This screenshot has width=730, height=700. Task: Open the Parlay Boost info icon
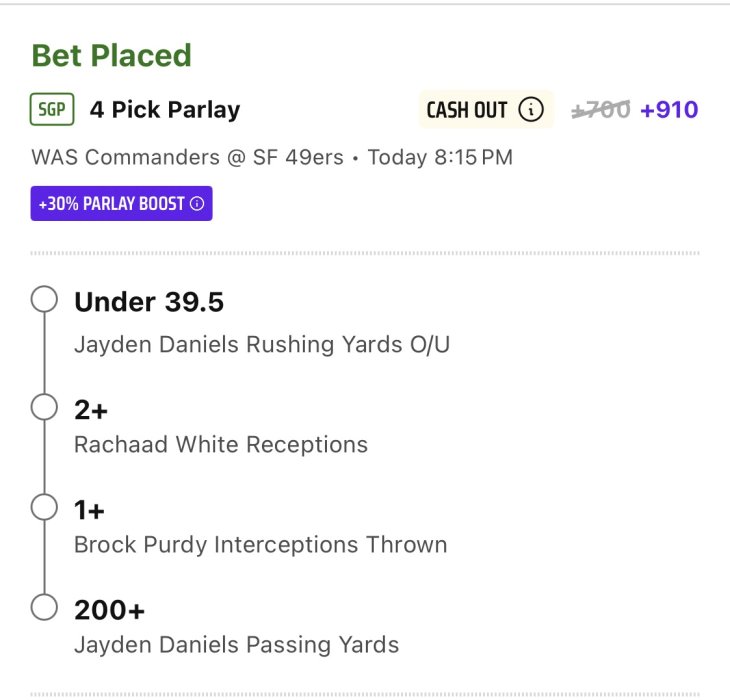tap(197, 203)
